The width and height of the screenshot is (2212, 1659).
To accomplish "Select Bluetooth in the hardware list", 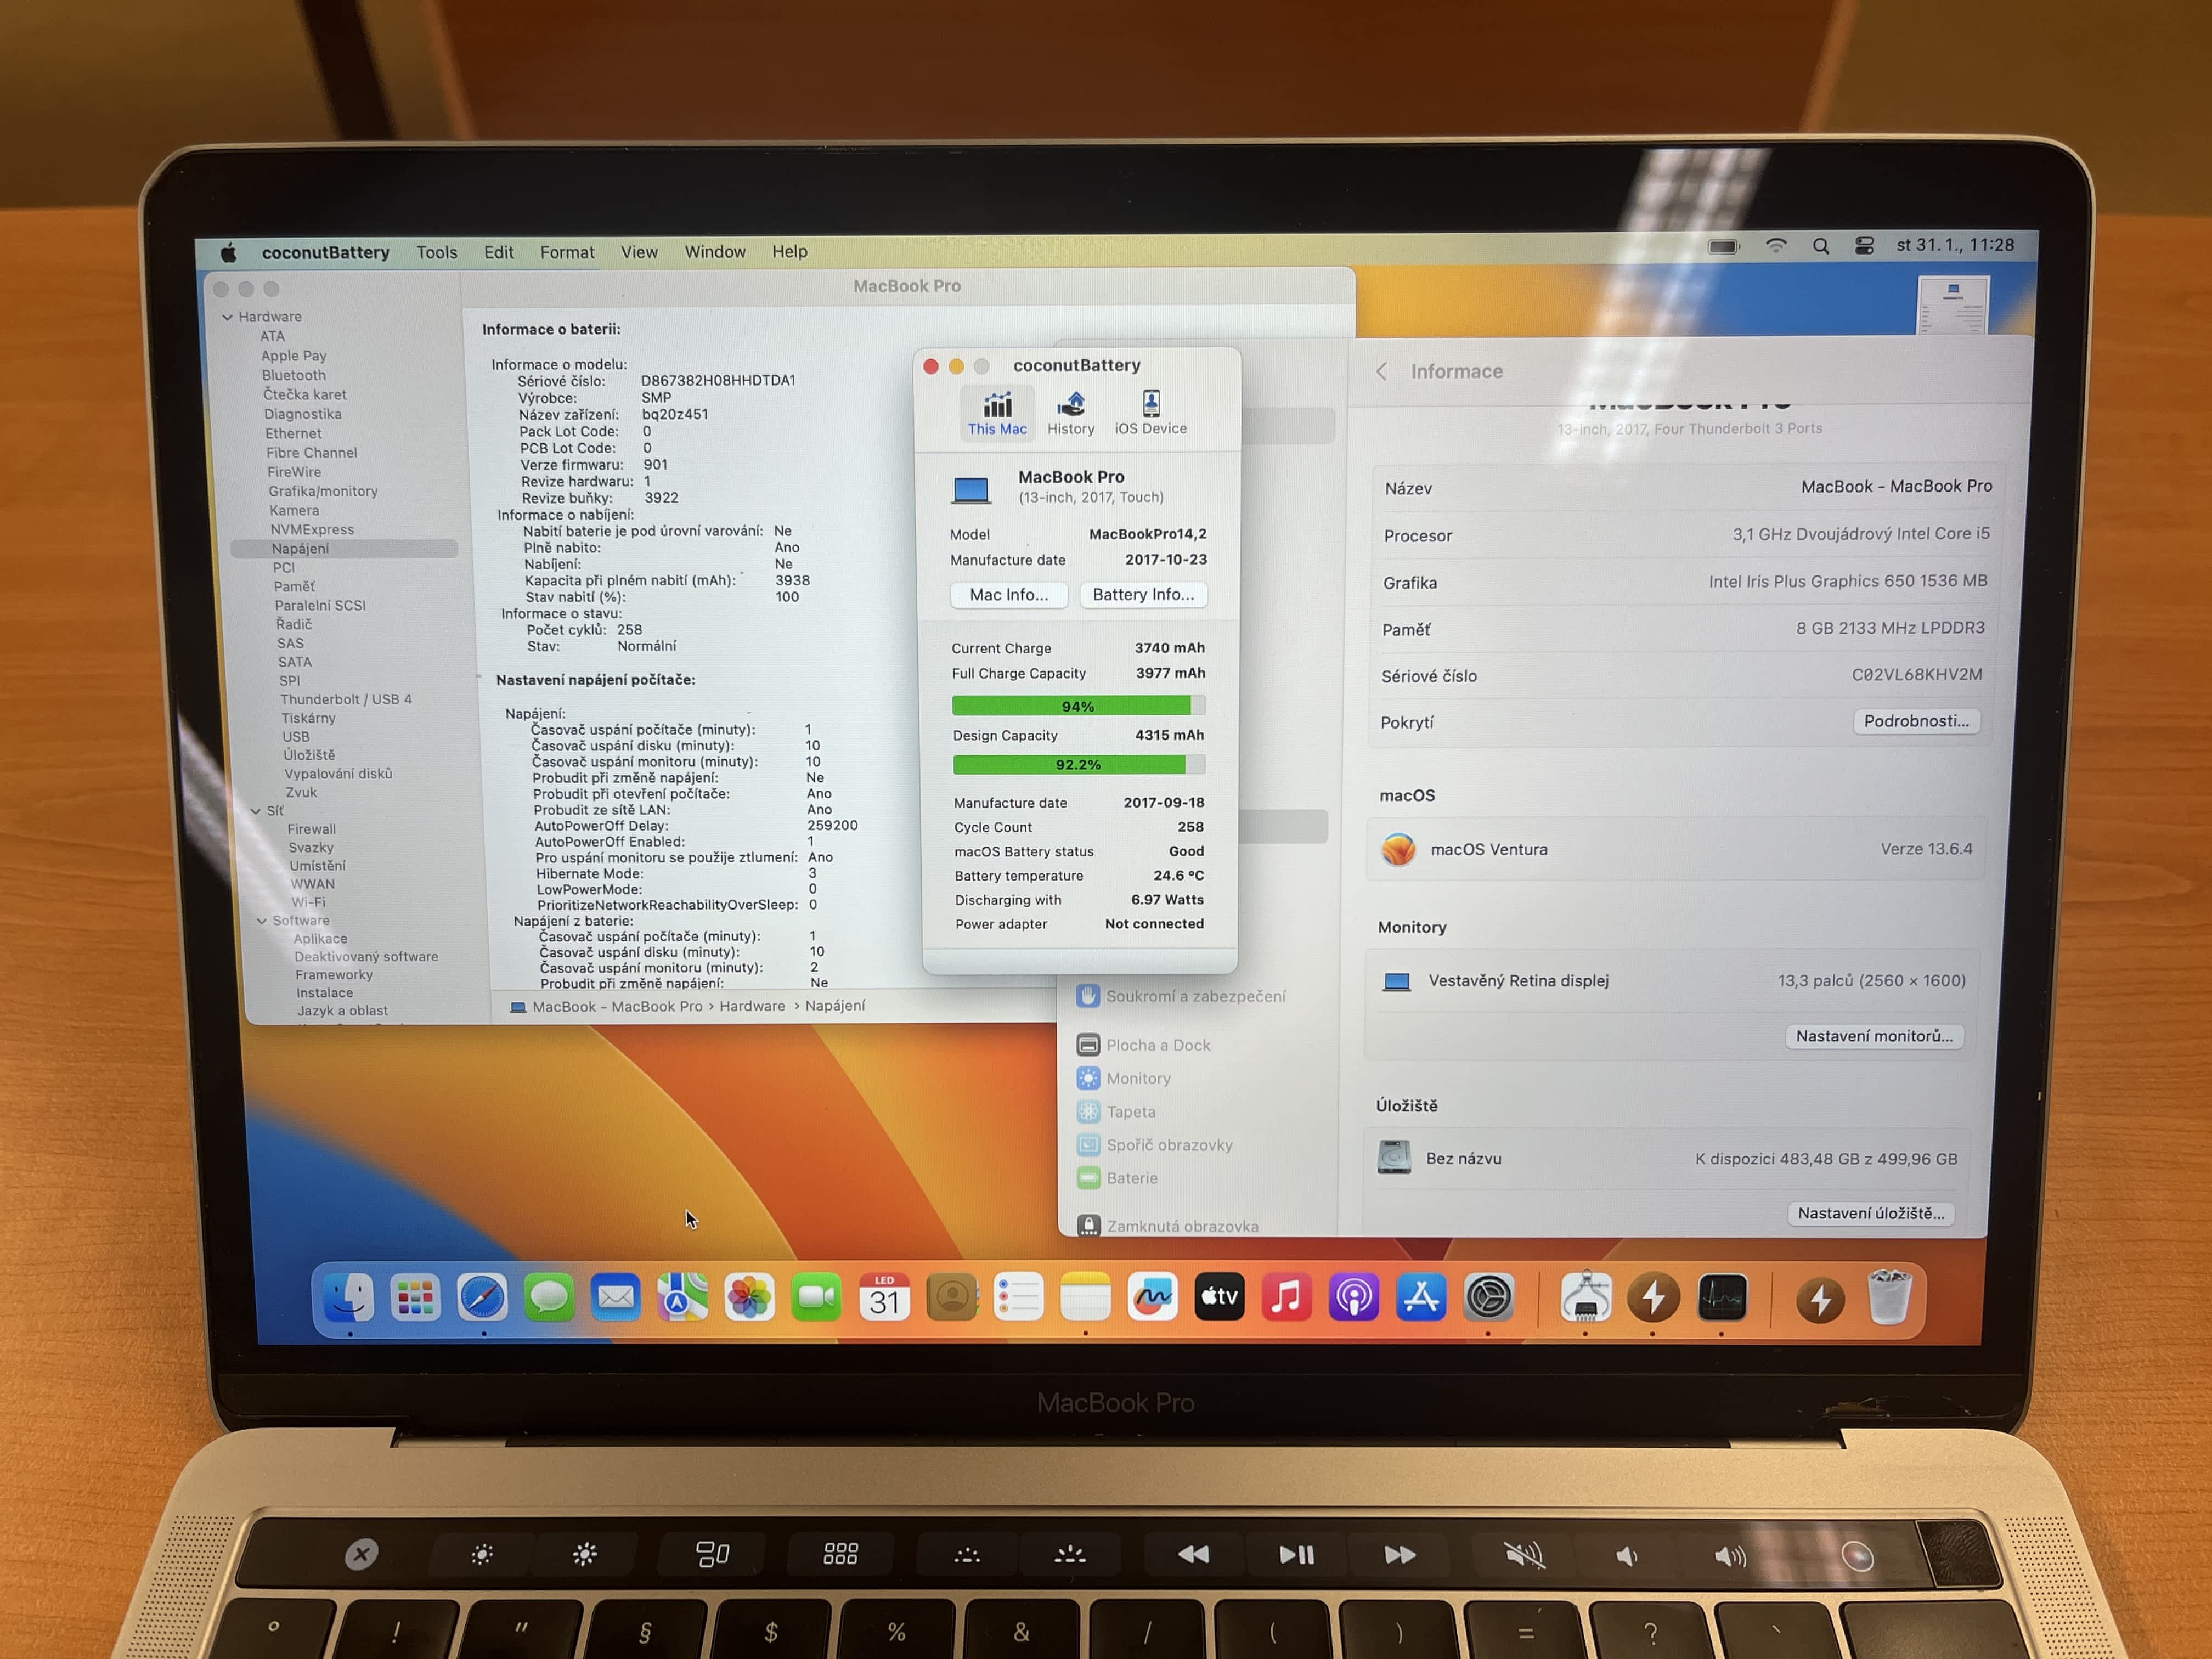I will (x=293, y=375).
